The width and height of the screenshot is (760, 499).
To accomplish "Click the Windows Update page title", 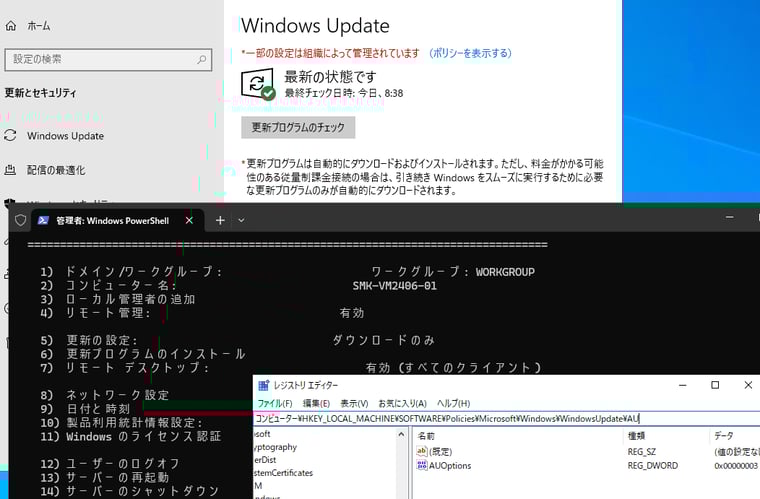I will [315, 26].
